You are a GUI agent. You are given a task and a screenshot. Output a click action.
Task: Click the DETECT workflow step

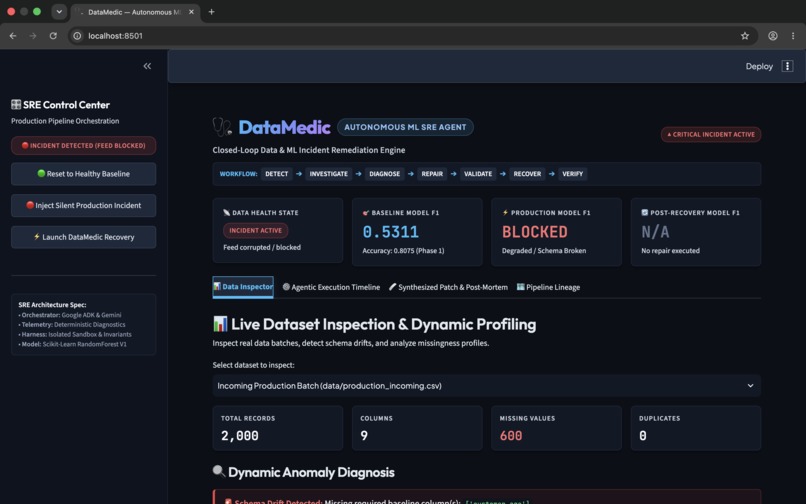277,174
